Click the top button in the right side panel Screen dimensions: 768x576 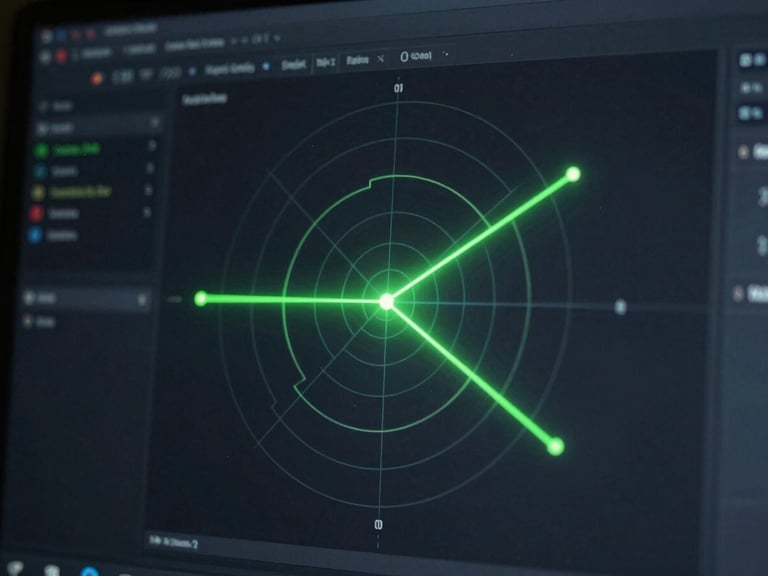(752, 60)
